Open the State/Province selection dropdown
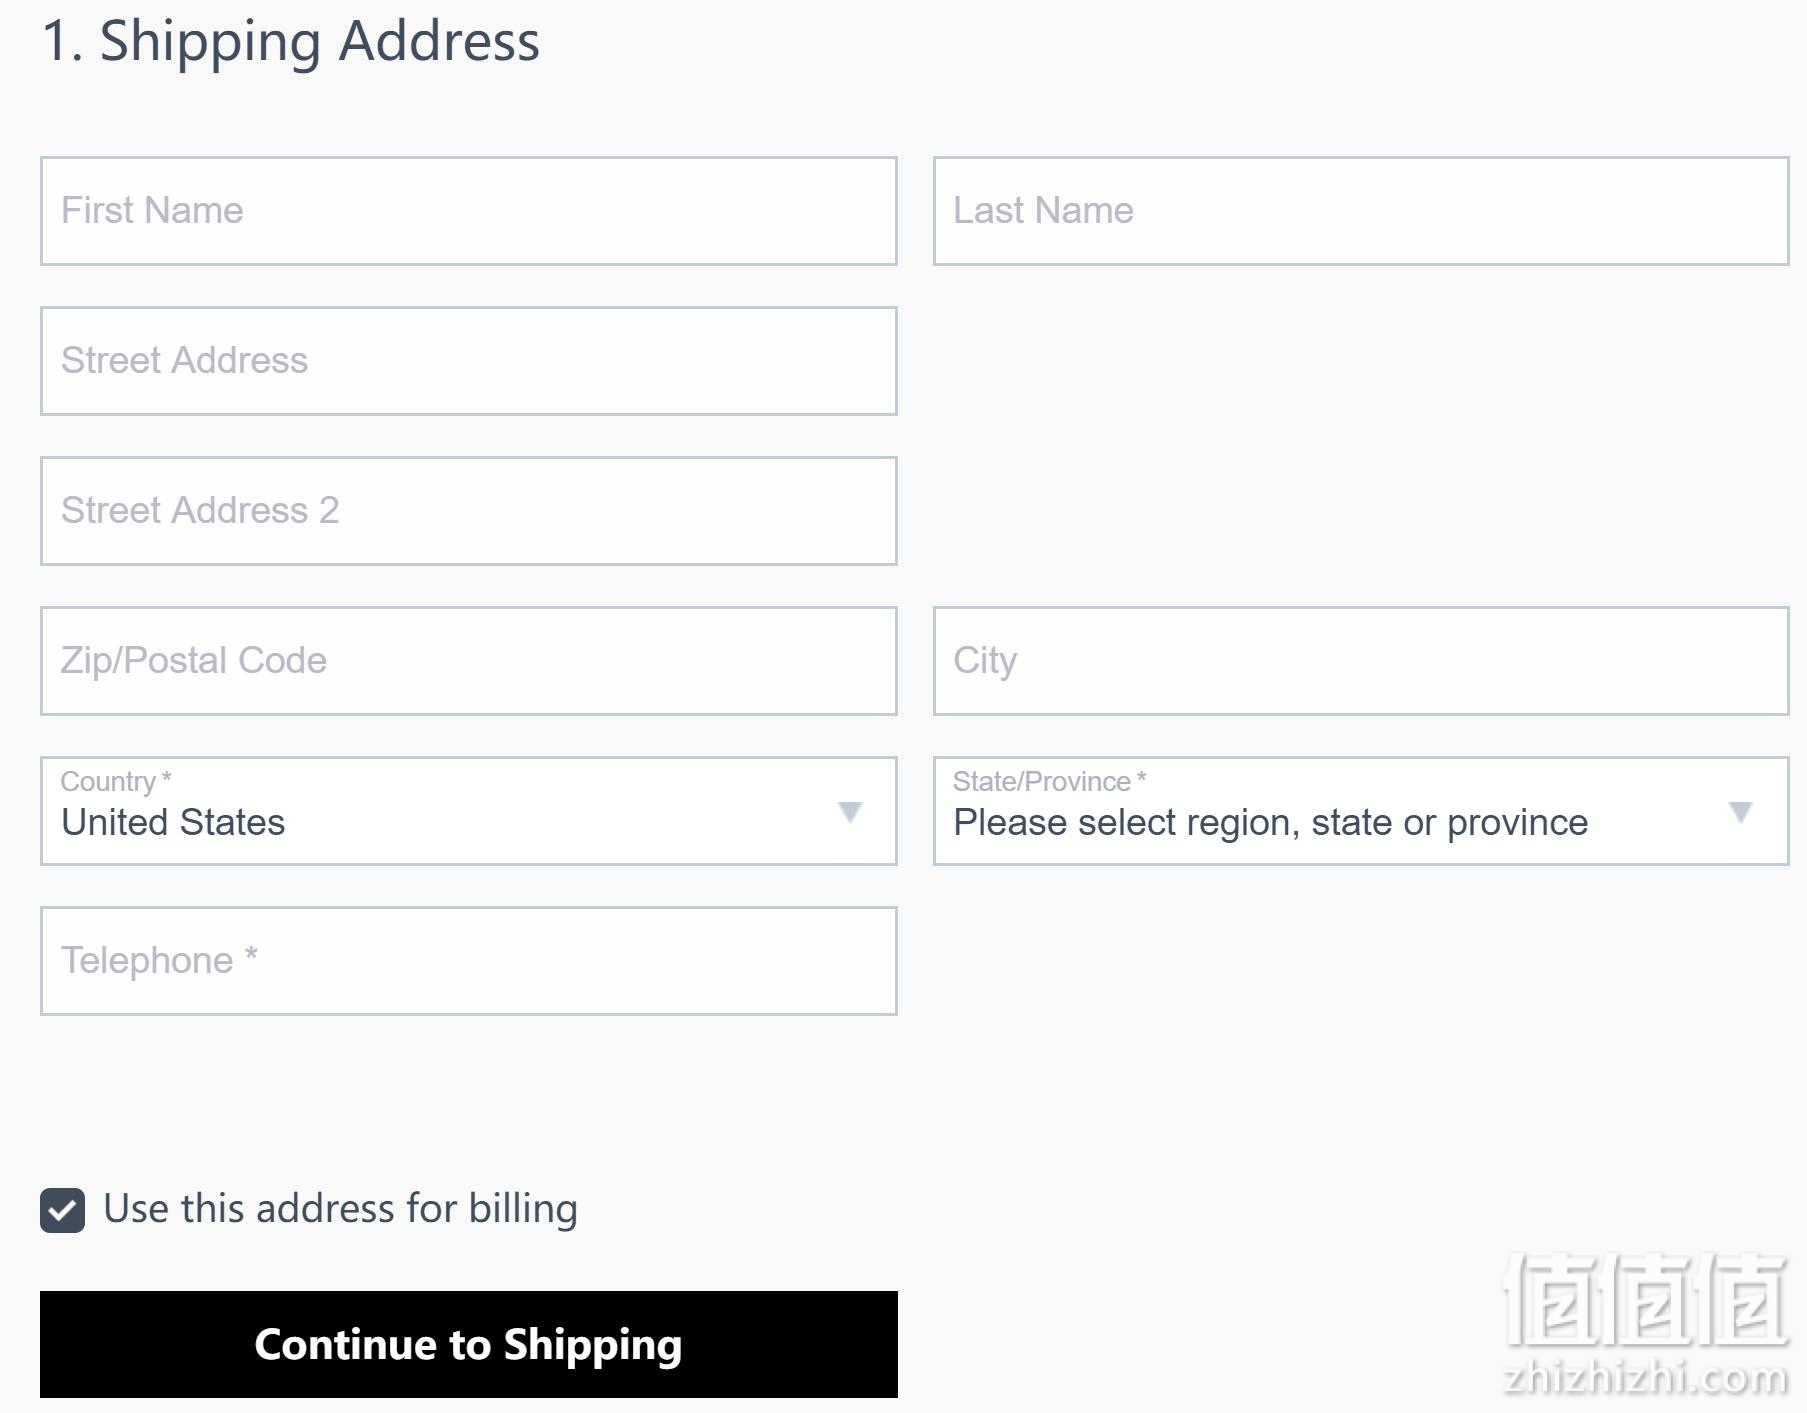The height and width of the screenshot is (1413, 1807). pos(1360,811)
